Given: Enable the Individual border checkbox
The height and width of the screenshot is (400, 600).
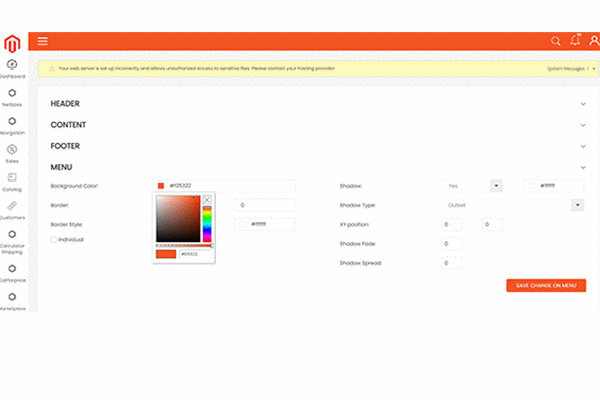Looking at the screenshot, I should coord(53,239).
